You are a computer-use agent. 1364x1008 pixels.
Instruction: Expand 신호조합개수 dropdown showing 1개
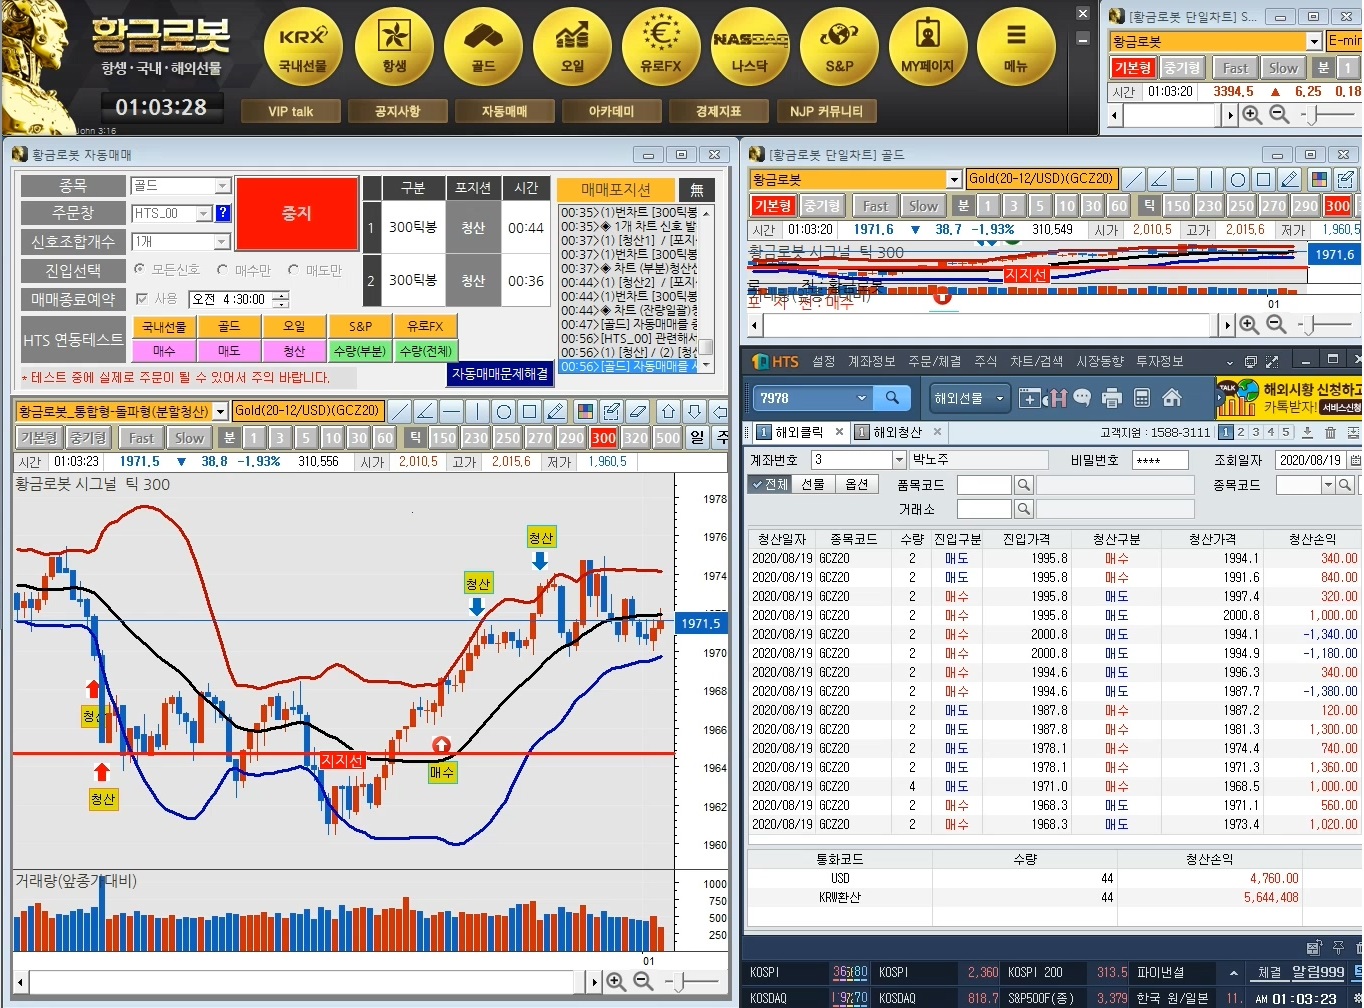[x=223, y=242]
